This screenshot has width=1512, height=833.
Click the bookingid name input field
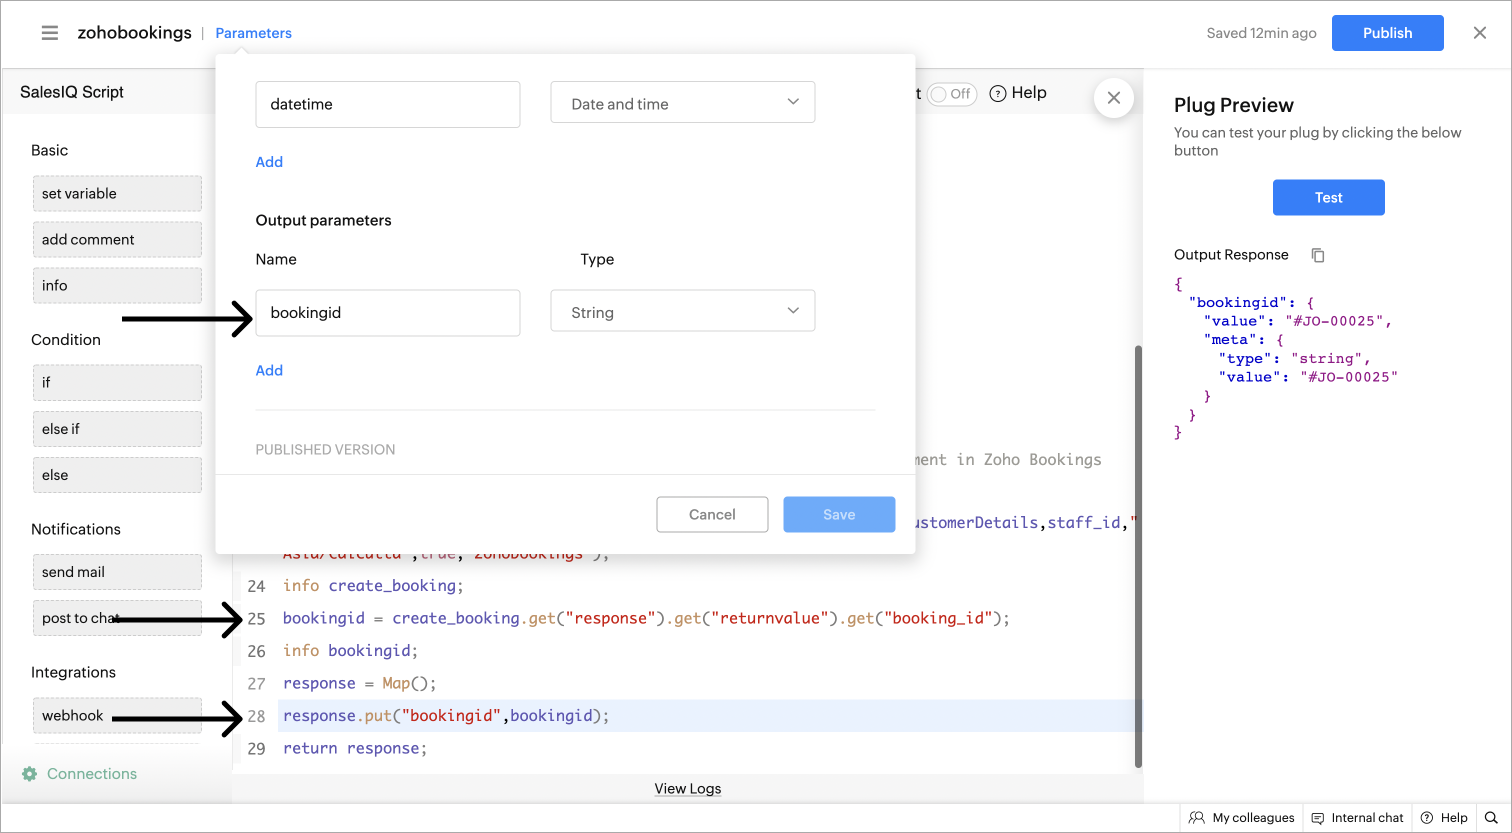(387, 312)
